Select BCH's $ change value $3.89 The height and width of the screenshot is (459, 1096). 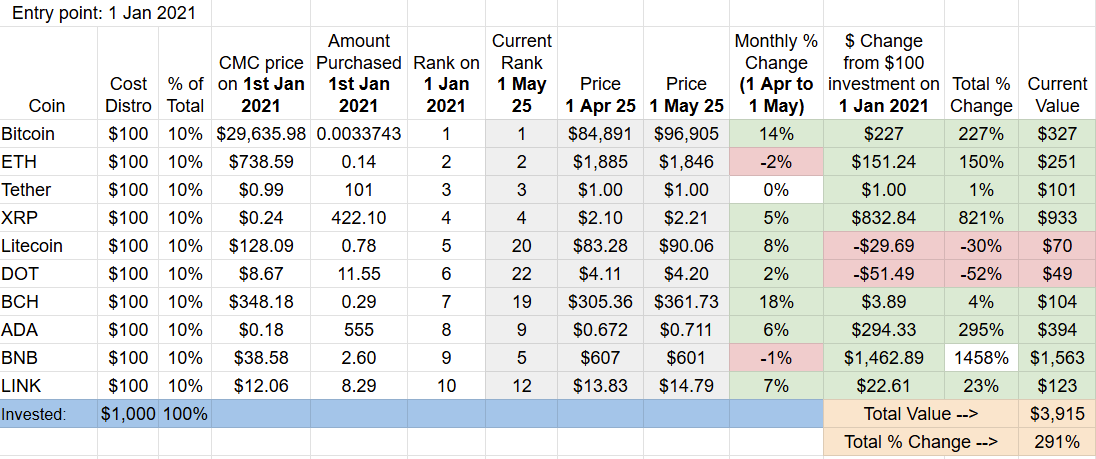point(884,301)
